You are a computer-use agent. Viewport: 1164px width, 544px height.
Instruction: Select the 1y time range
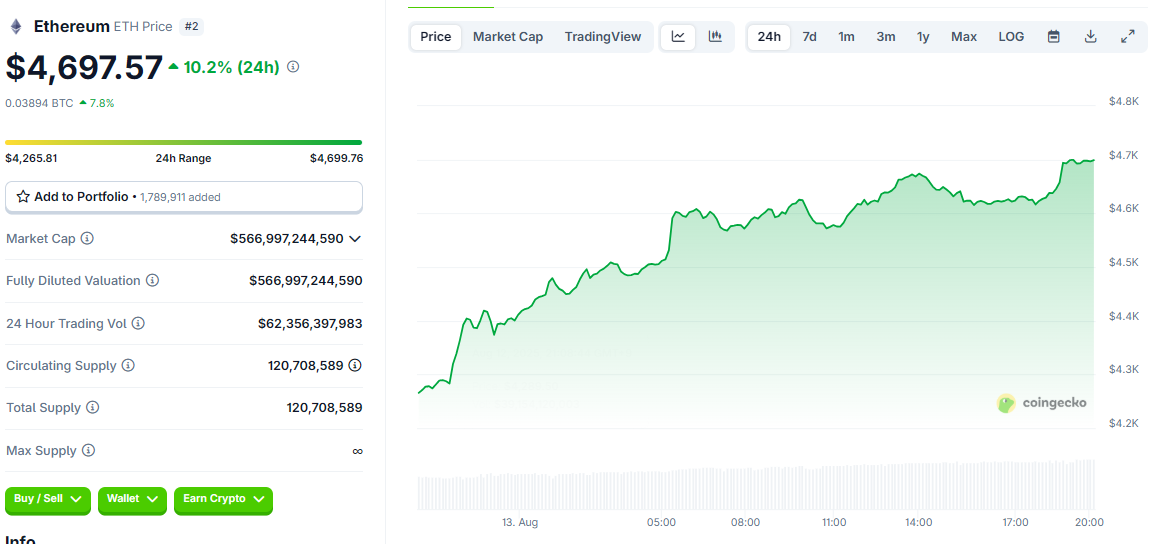point(923,36)
